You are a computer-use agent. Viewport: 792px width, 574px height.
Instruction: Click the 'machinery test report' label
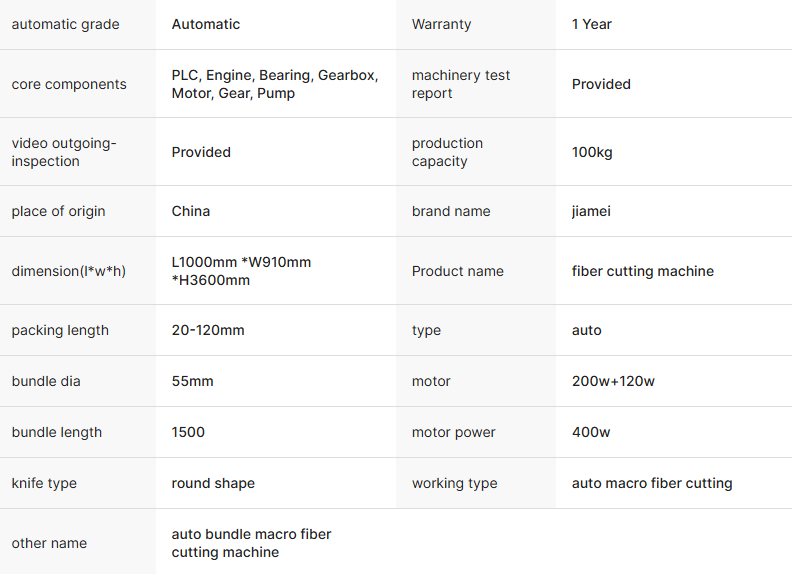click(461, 84)
